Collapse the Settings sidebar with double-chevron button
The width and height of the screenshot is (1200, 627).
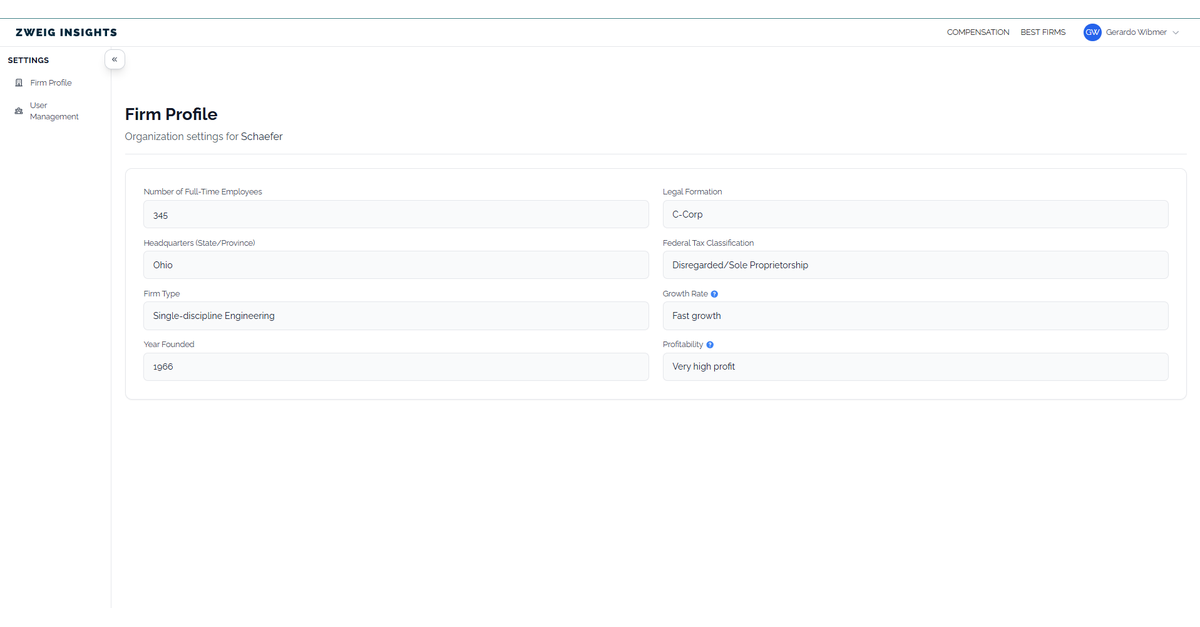tap(114, 59)
